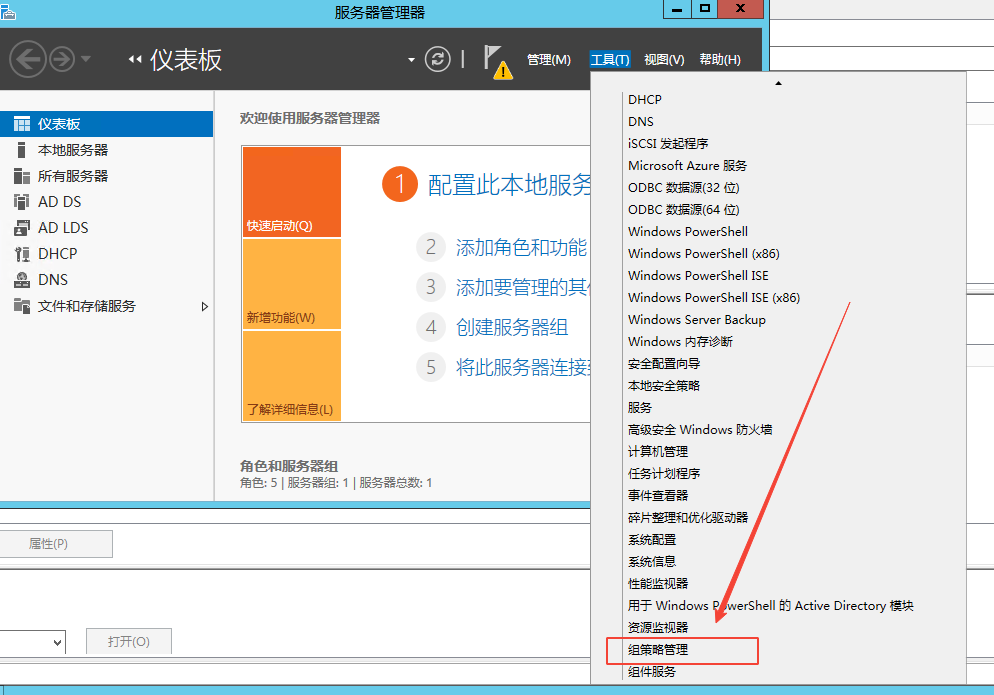Click 添加角色和功能 link
This screenshot has height=695, width=994.
point(521,247)
